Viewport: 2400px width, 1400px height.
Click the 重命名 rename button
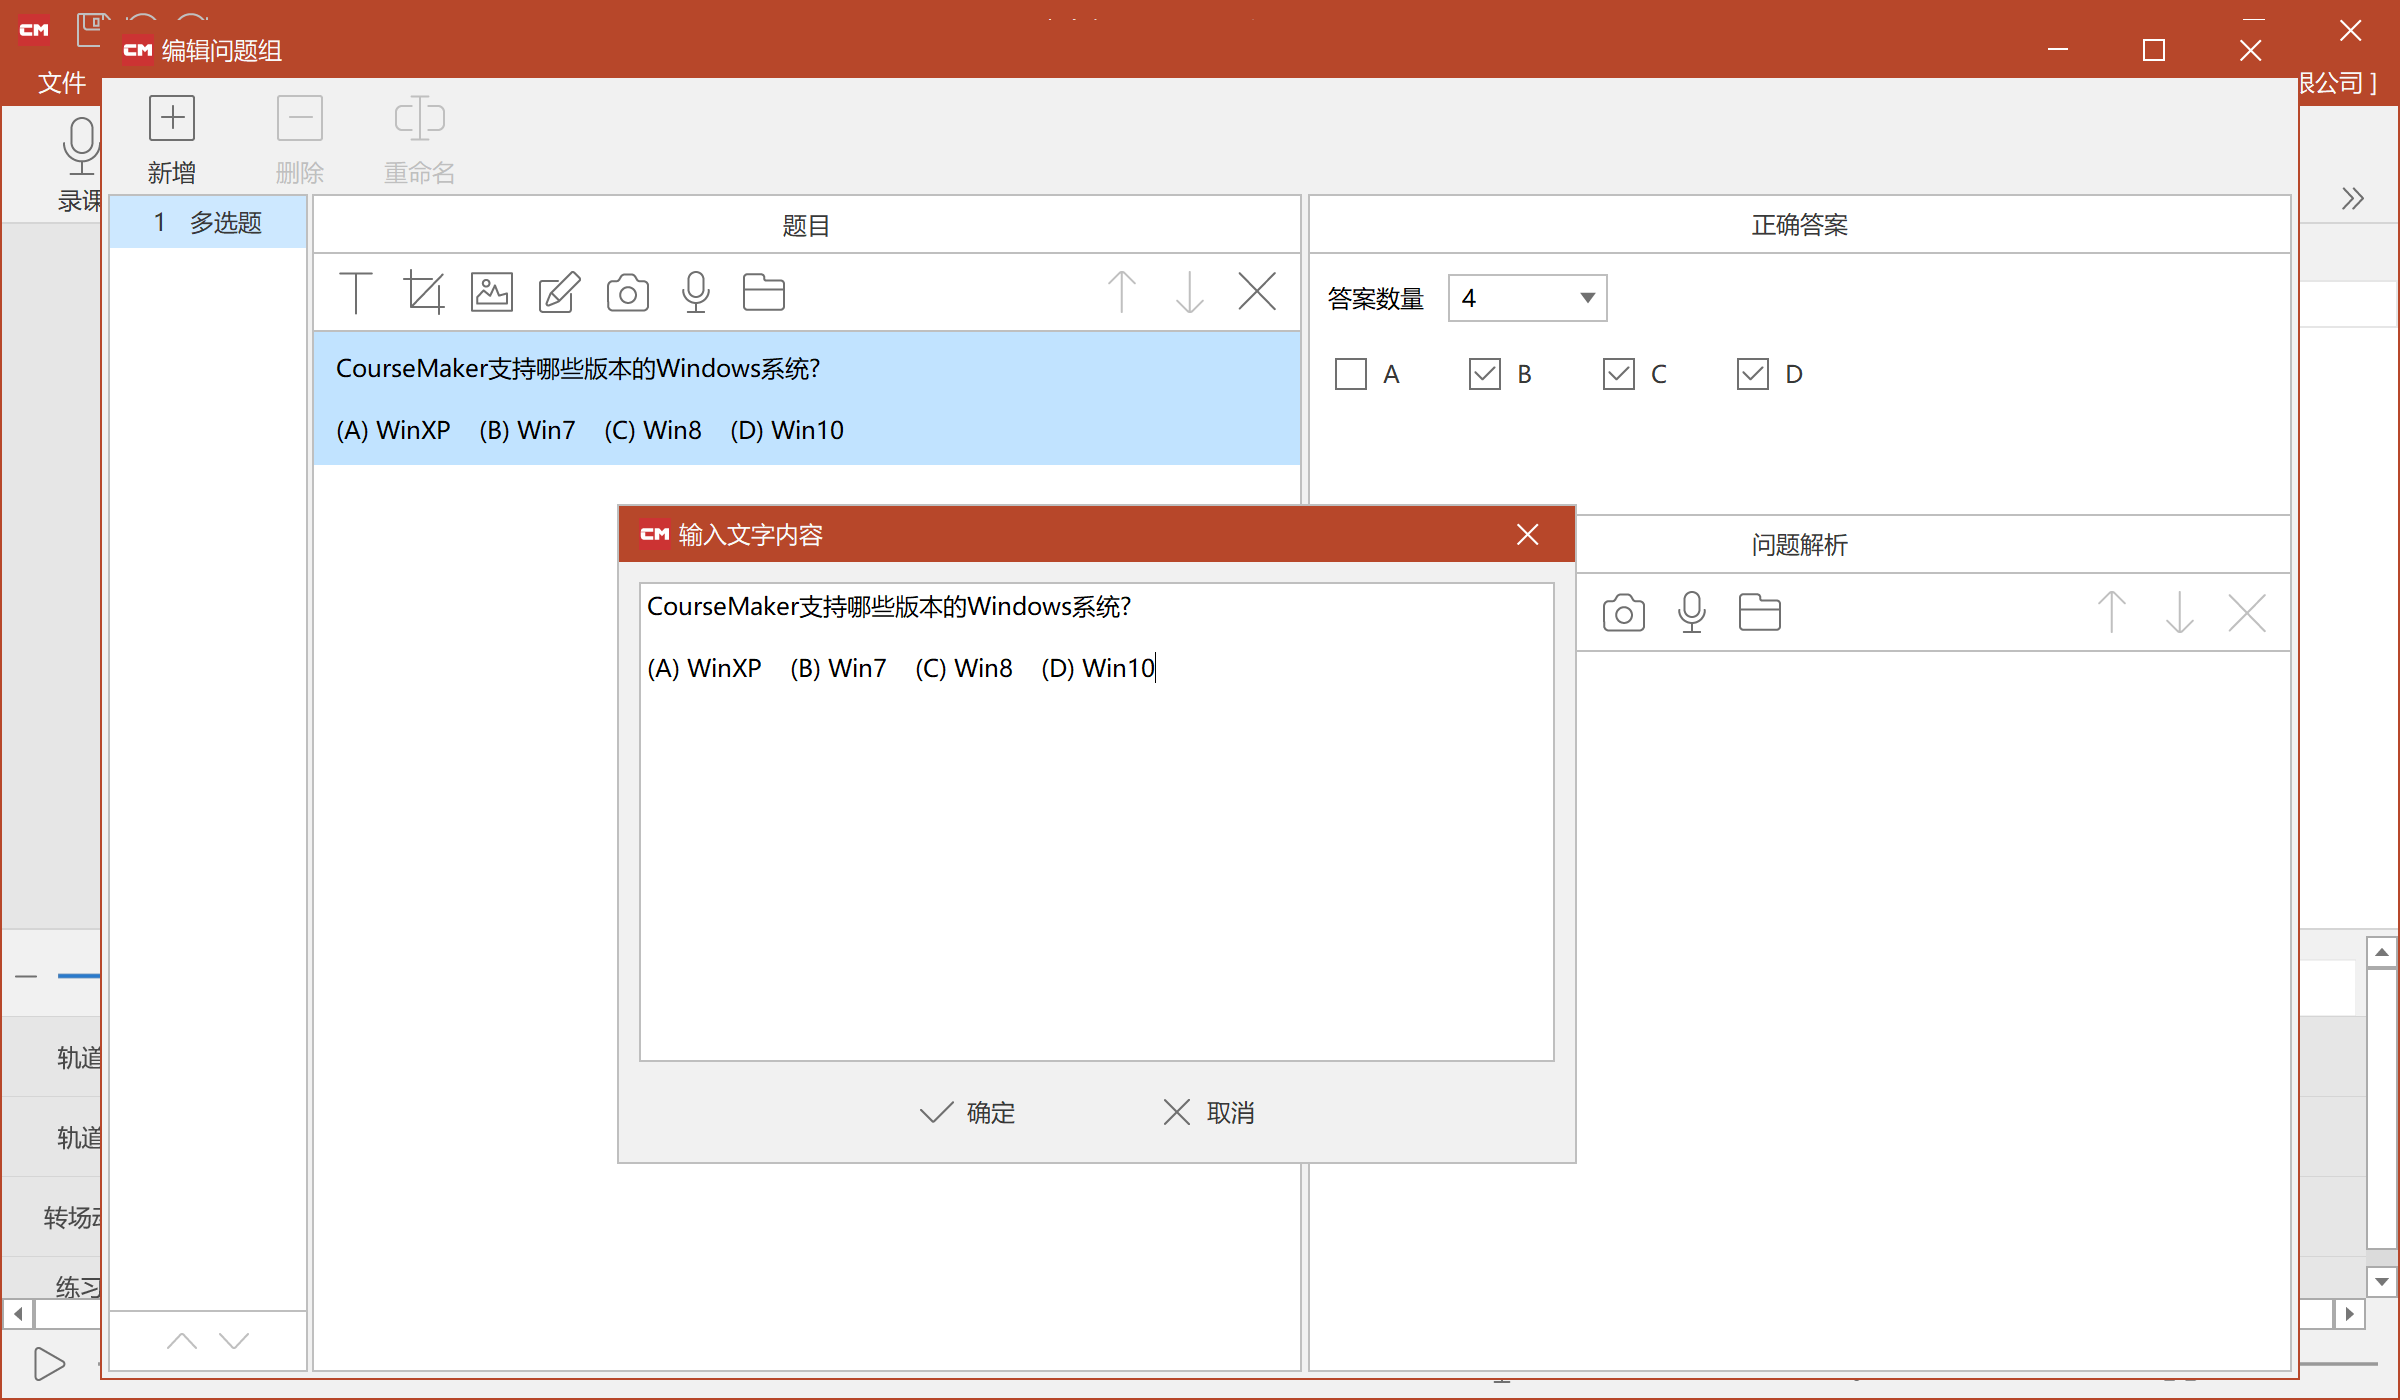click(x=420, y=140)
